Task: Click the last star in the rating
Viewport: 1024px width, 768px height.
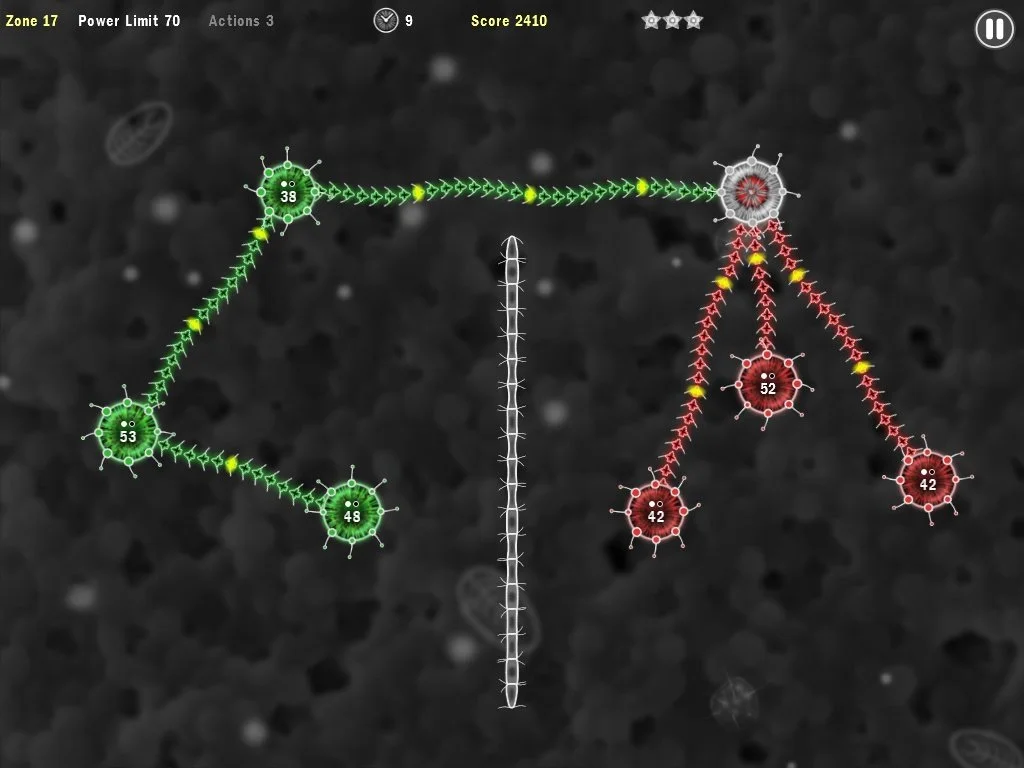Action: click(693, 20)
